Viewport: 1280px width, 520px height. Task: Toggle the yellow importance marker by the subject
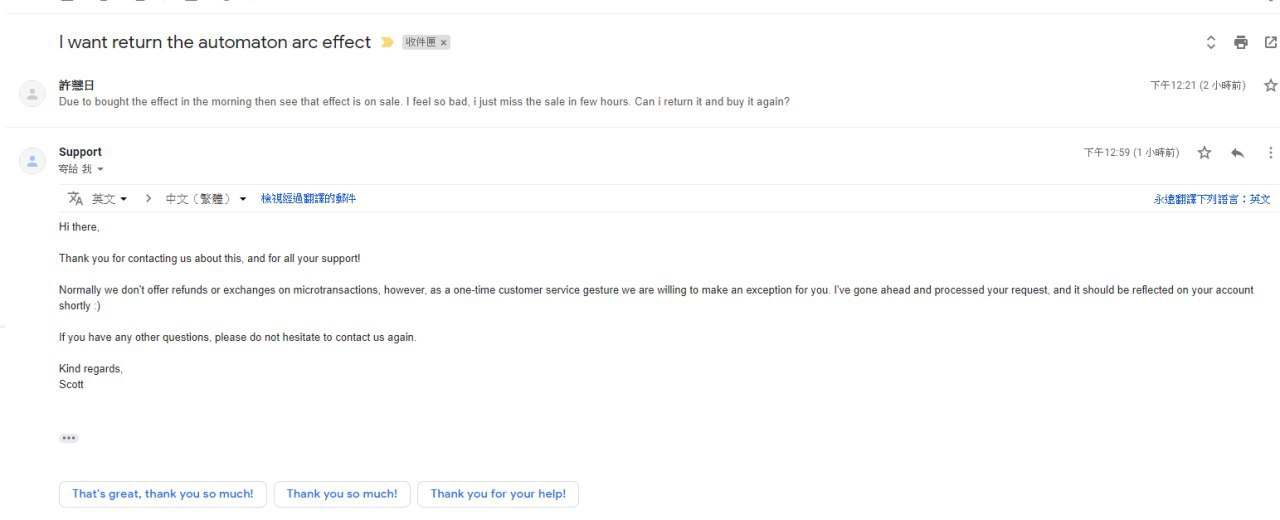[x=387, y=43]
